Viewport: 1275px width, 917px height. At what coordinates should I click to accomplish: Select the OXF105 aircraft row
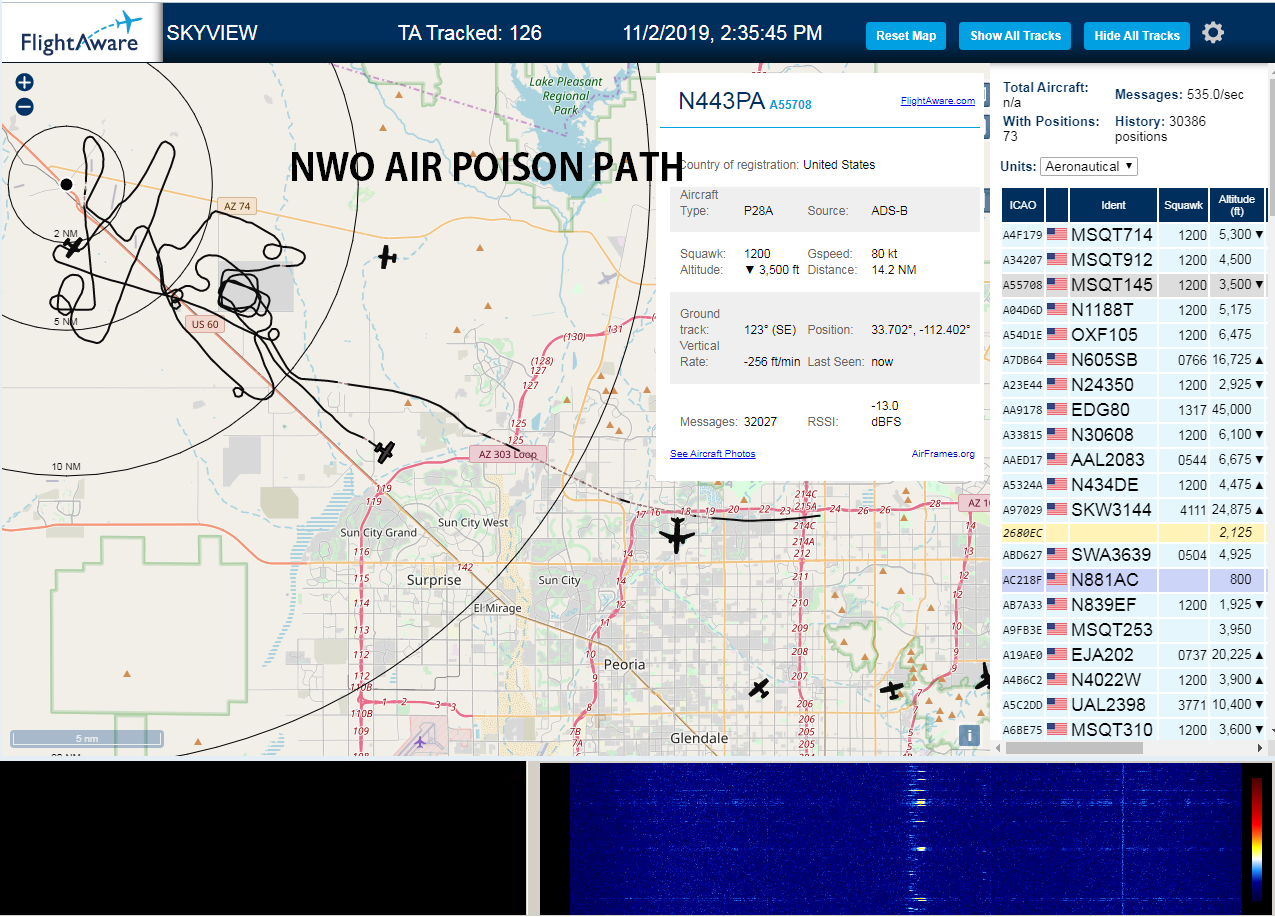[x=1134, y=335]
